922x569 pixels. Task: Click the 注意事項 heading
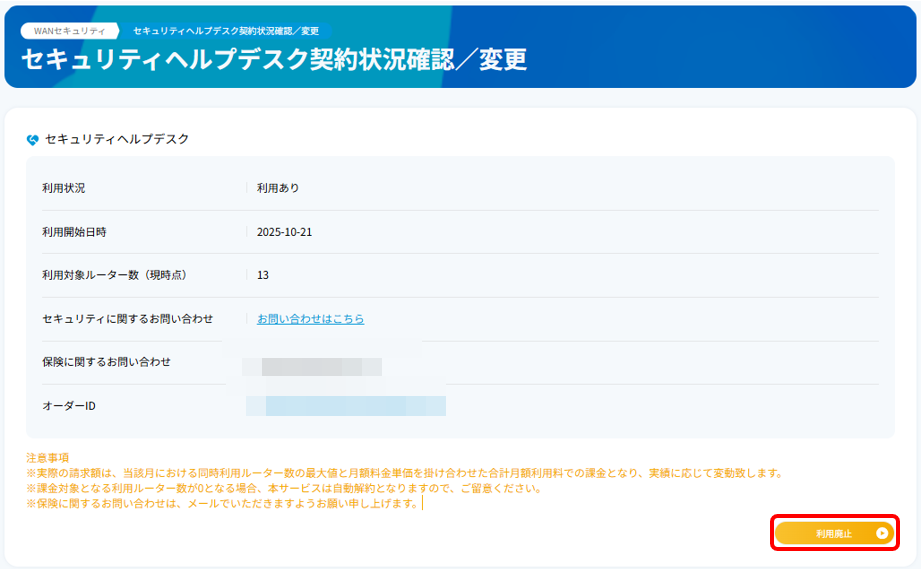click(48, 457)
